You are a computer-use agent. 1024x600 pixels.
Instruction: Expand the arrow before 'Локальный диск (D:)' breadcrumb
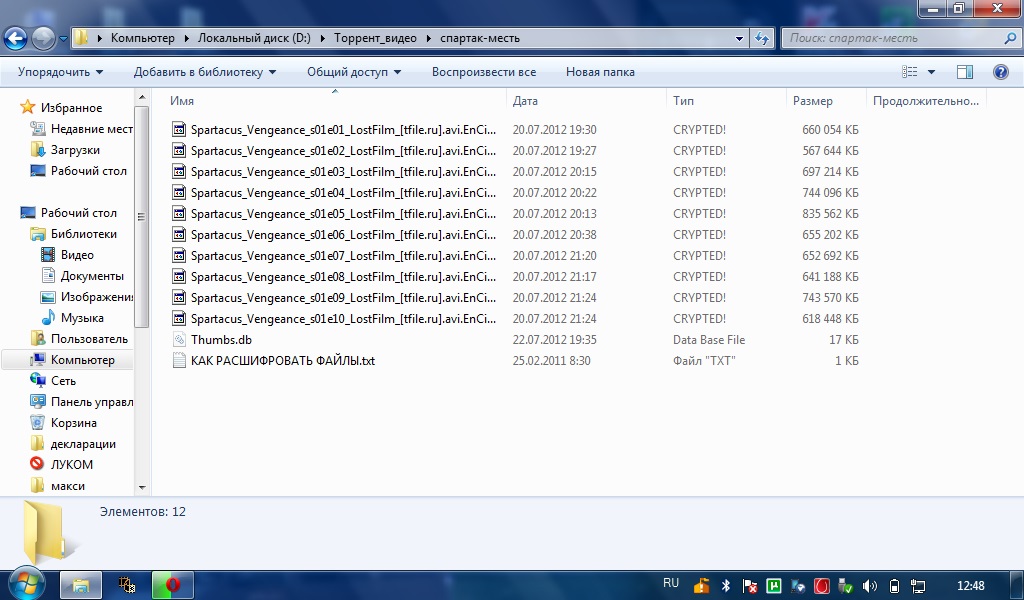pos(186,39)
